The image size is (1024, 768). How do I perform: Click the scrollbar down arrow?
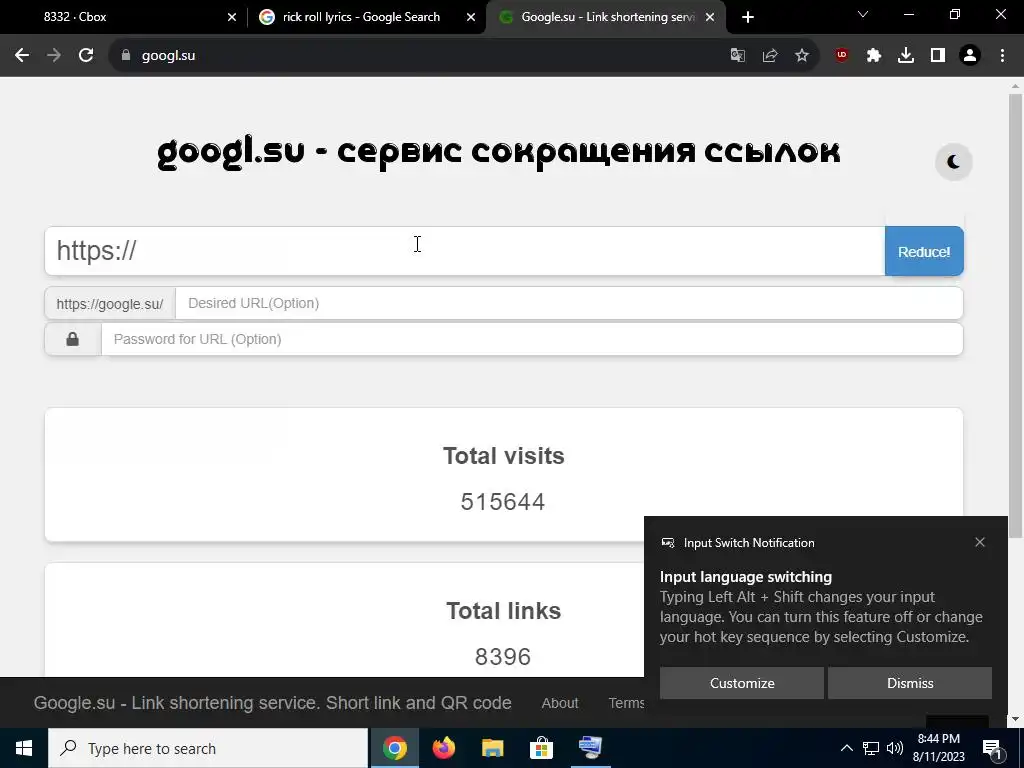1015,719
